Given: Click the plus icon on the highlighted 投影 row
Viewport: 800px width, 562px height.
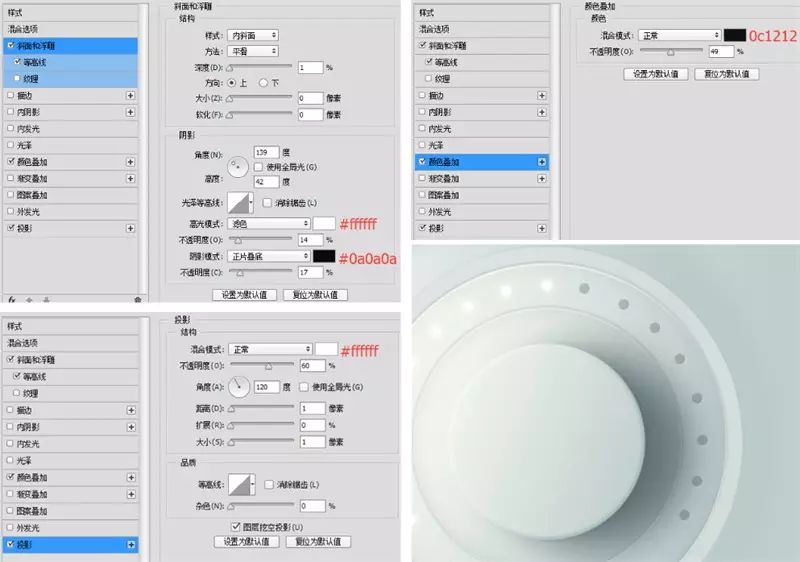Looking at the screenshot, I should pyautogui.click(x=131, y=545).
